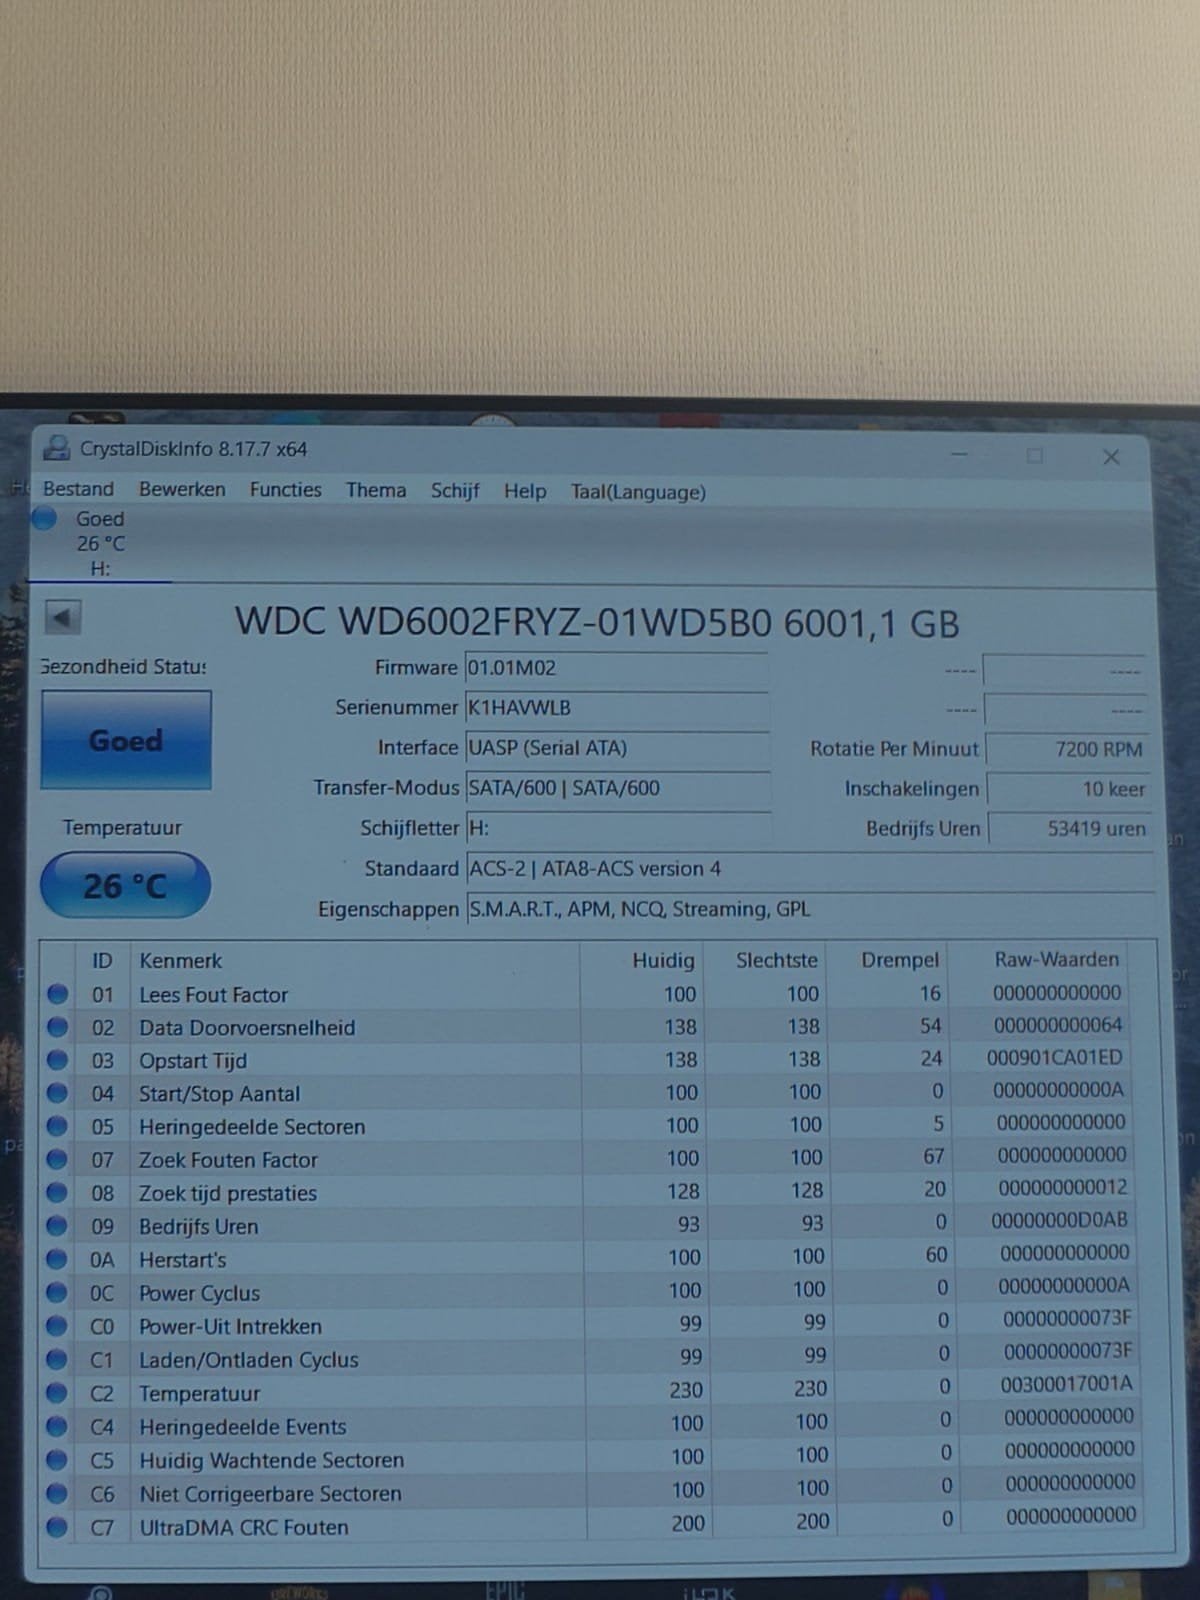
Task: Click the status dot for Zoek tijd prestaties
Action: pos(58,1192)
